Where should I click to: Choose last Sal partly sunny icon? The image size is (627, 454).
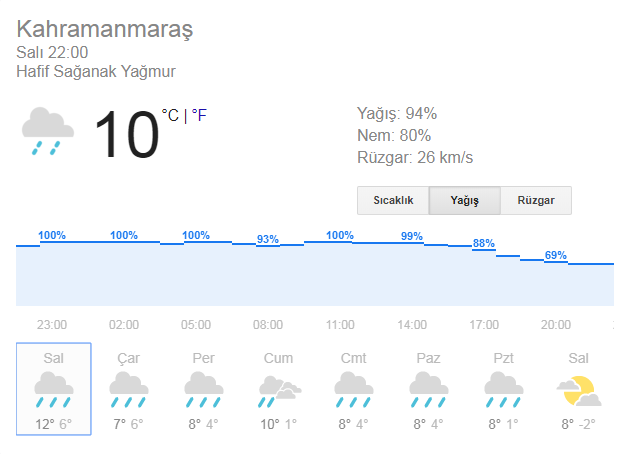(579, 391)
